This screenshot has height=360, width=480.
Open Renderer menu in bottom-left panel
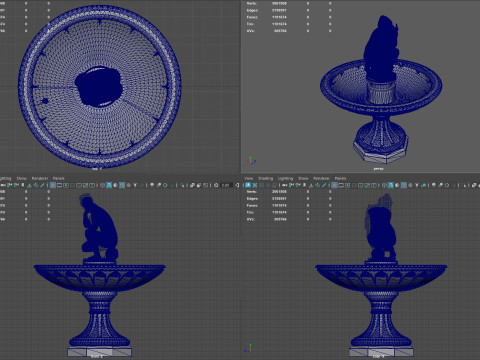[40, 178]
